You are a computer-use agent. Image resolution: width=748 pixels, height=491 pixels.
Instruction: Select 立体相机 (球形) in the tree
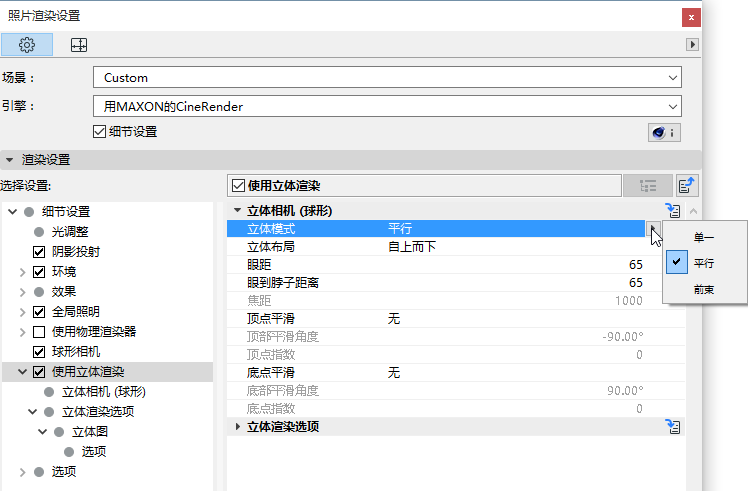[x=104, y=392]
